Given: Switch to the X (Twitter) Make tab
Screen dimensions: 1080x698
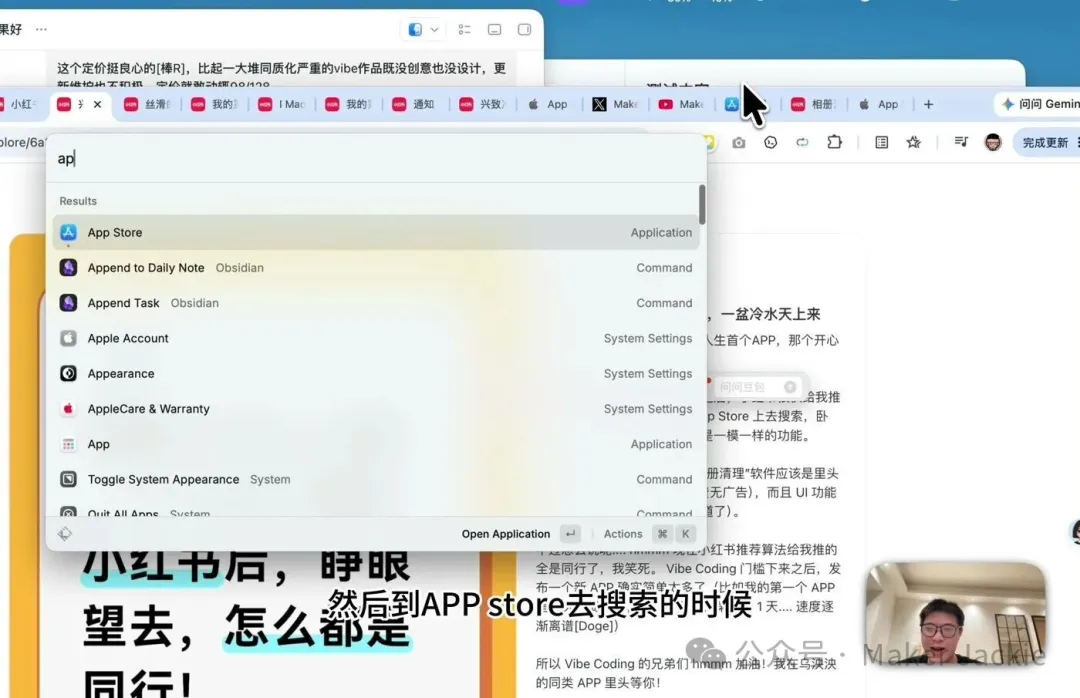Looking at the screenshot, I should coord(616,104).
